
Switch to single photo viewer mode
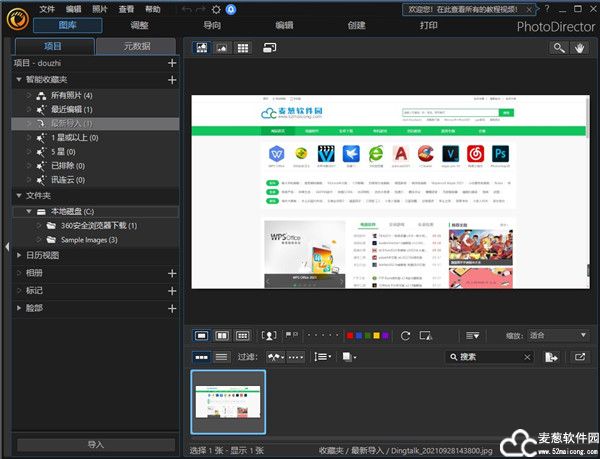201,335
